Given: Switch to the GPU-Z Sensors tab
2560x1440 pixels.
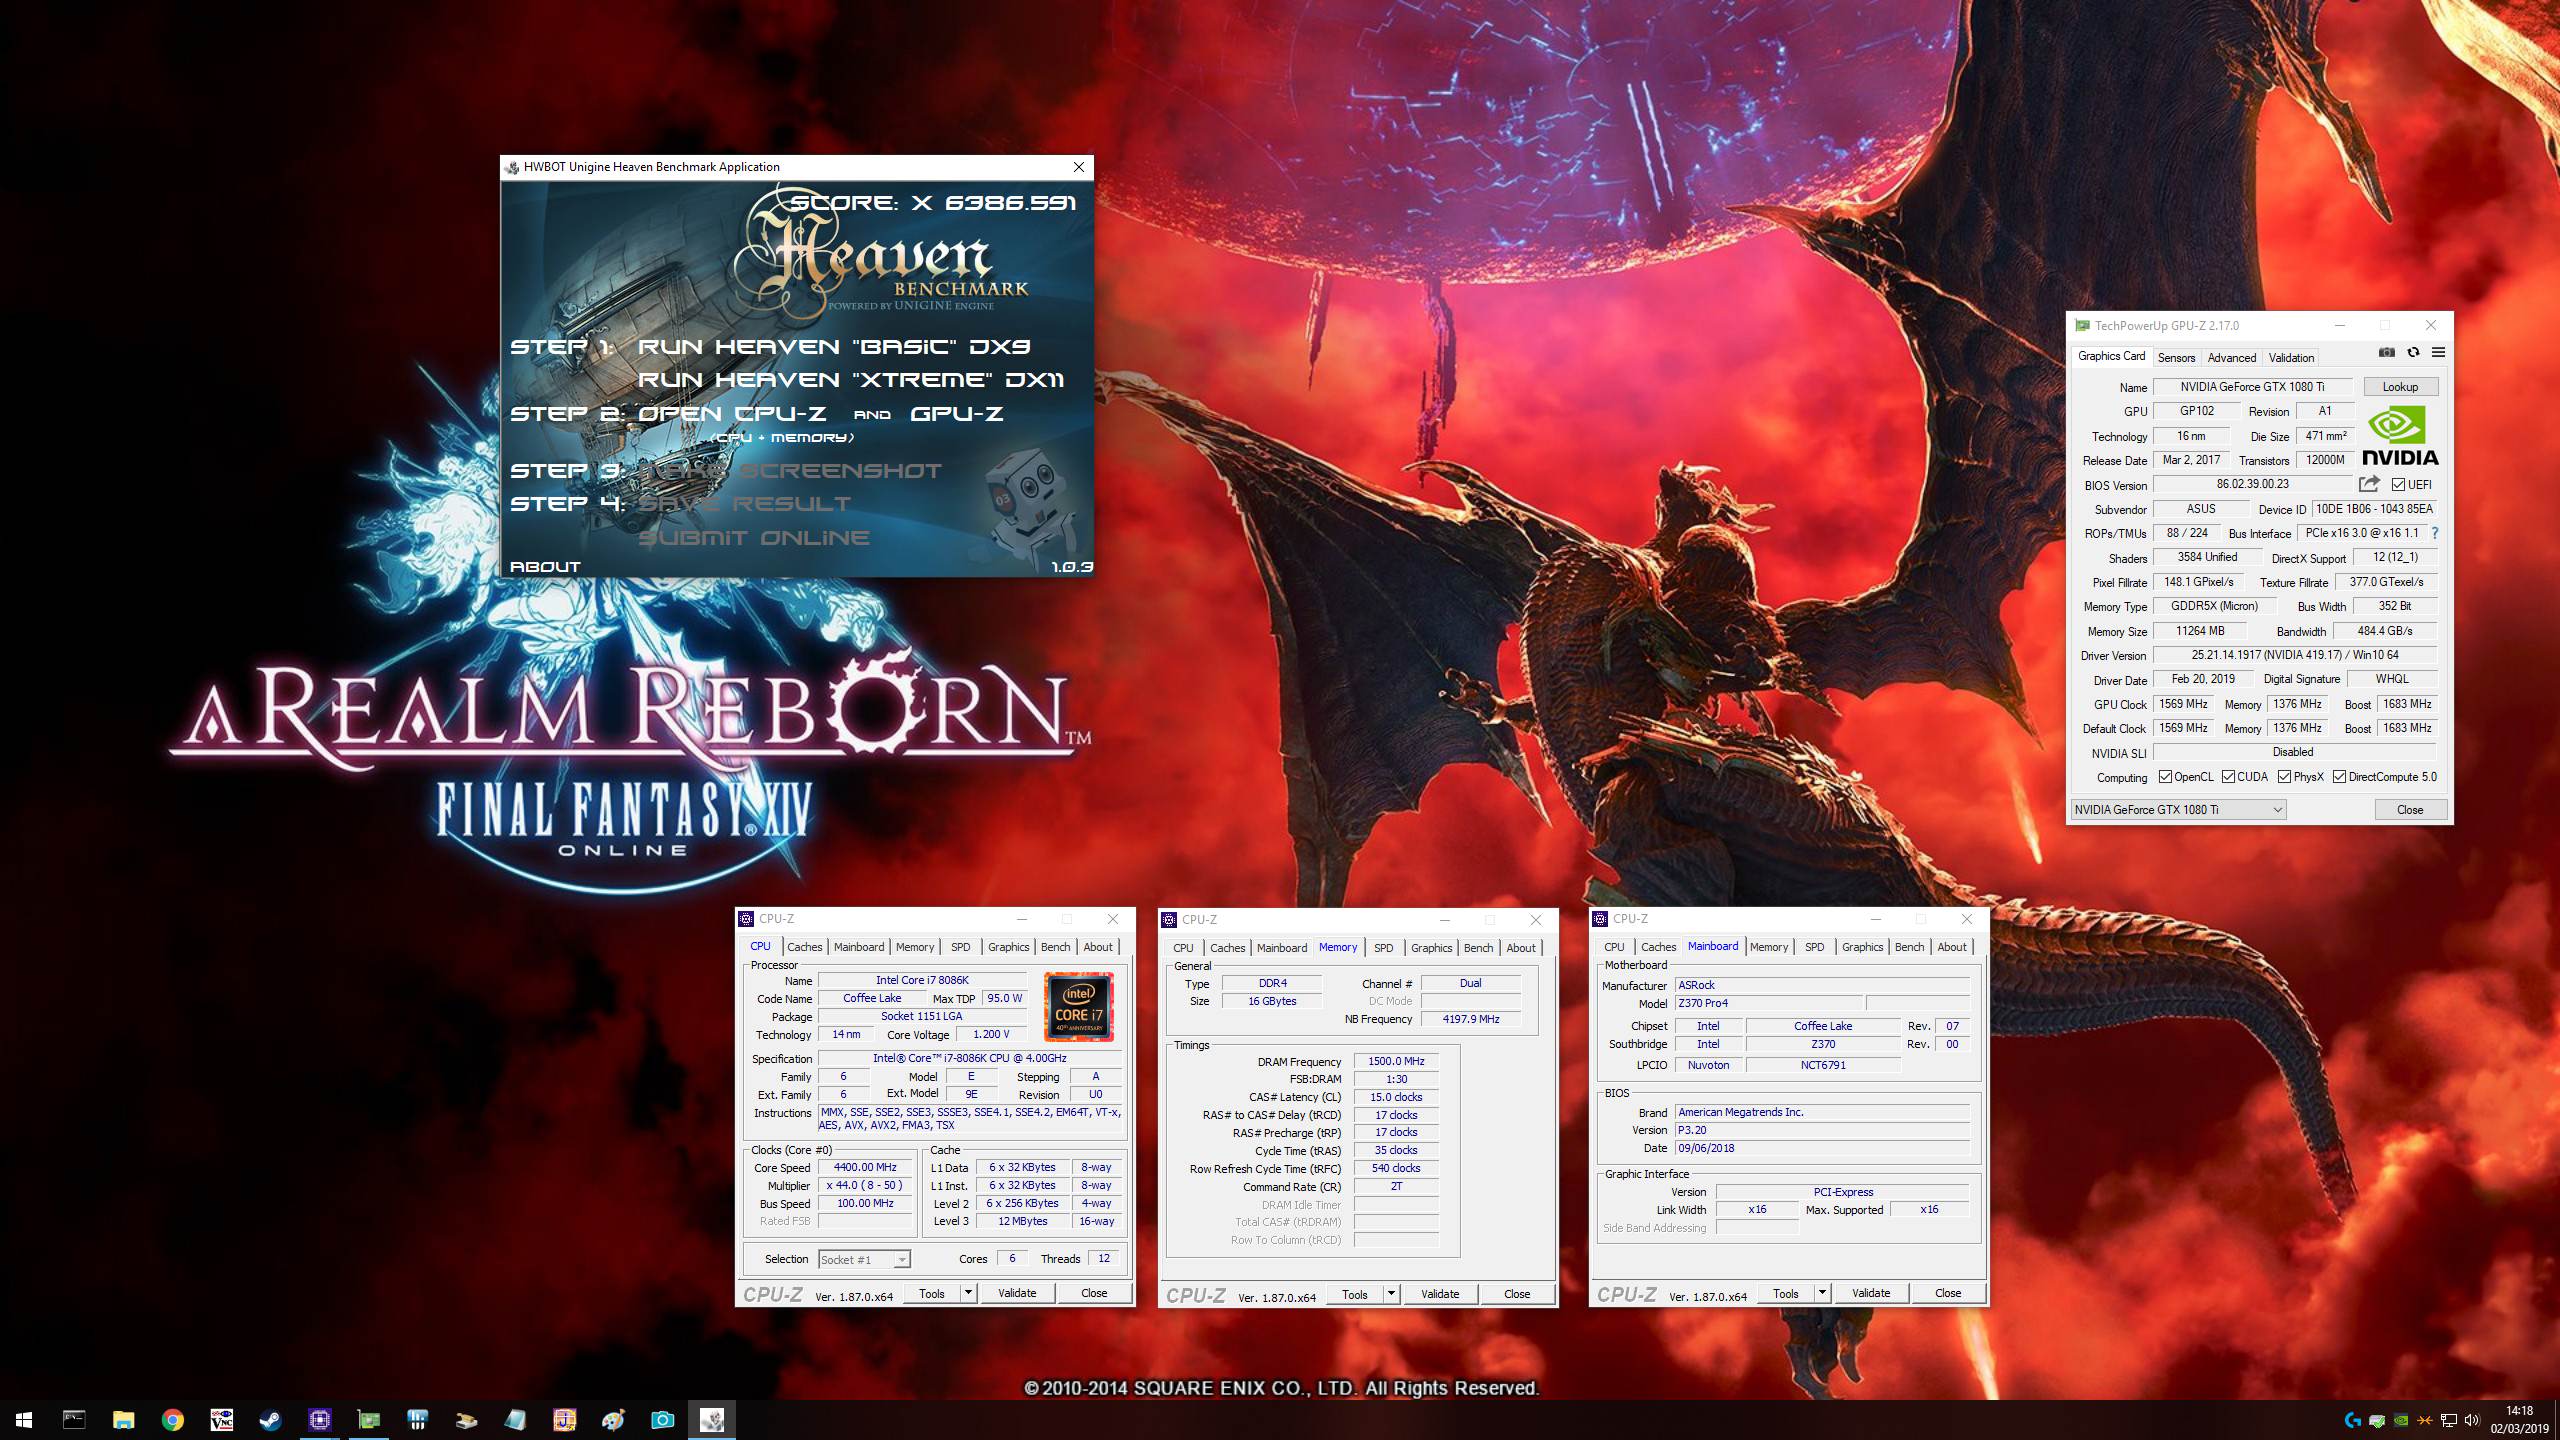Looking at the screenshot, I should point(2176,358).
